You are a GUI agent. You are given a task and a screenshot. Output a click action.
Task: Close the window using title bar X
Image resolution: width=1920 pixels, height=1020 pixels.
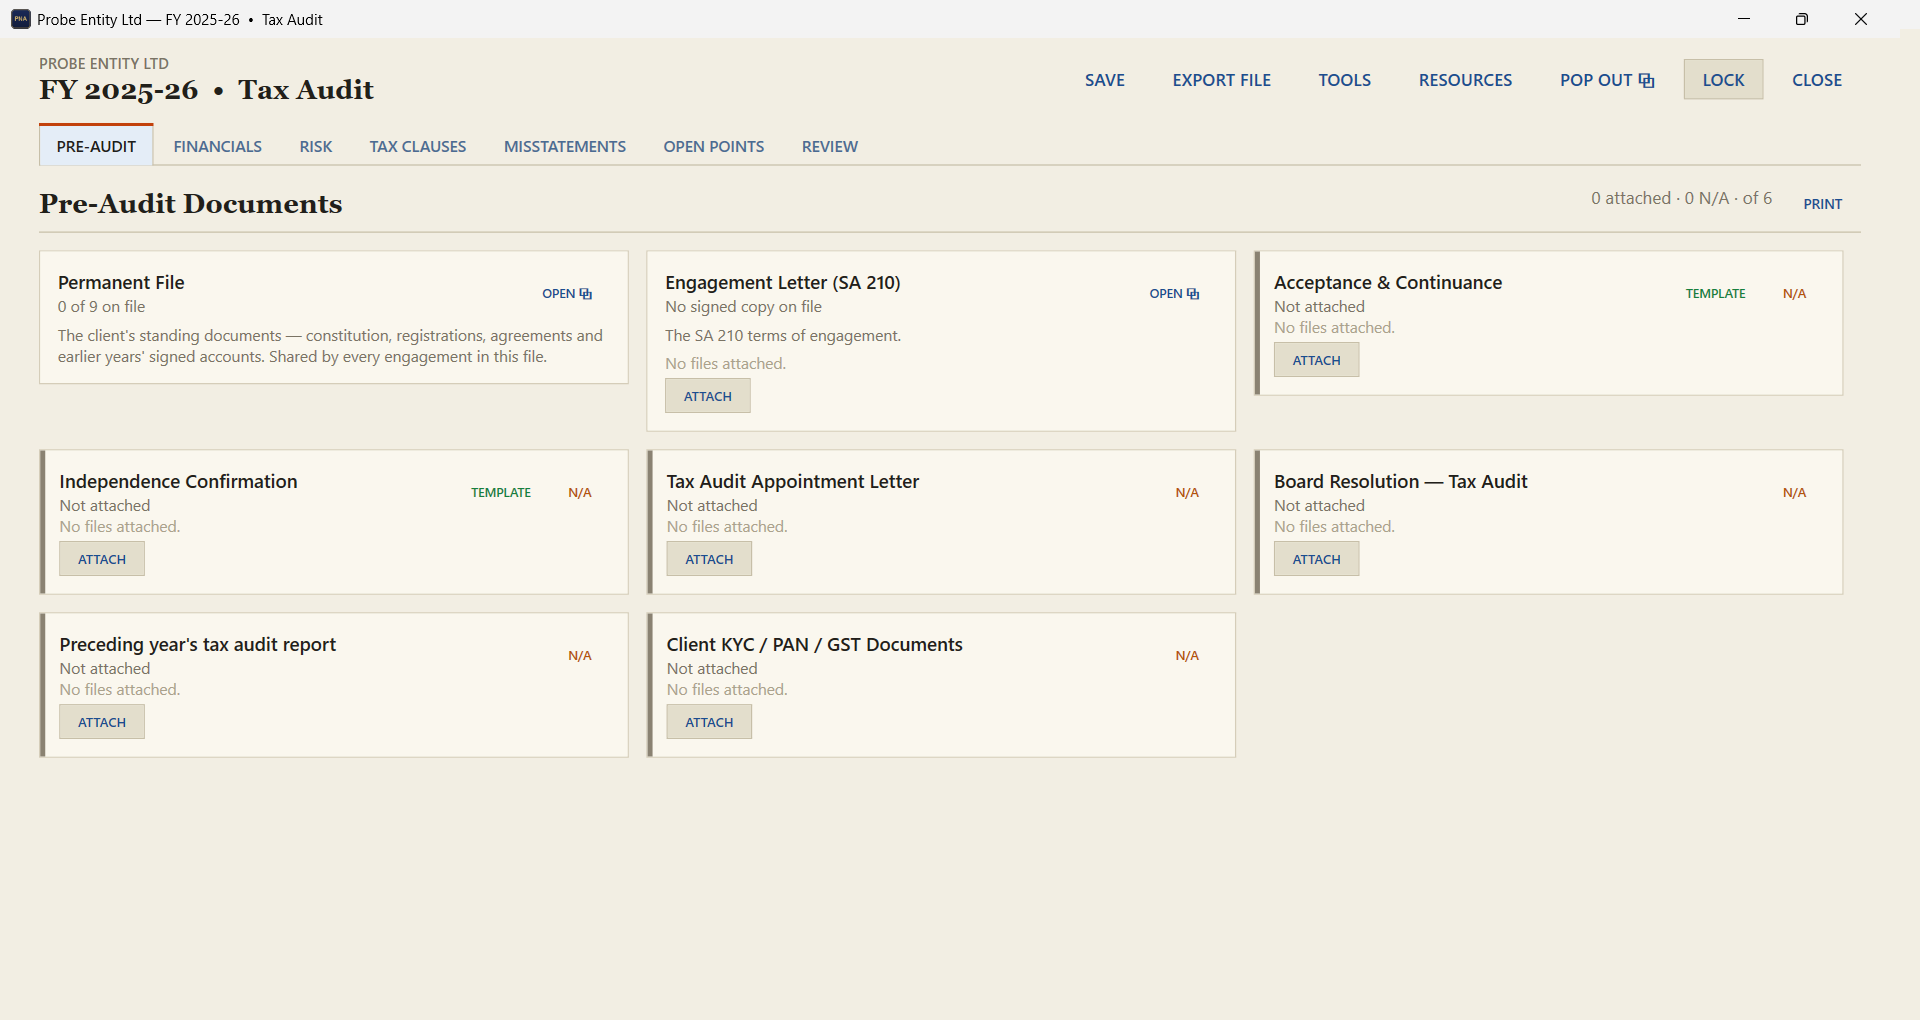(1860, 19)
